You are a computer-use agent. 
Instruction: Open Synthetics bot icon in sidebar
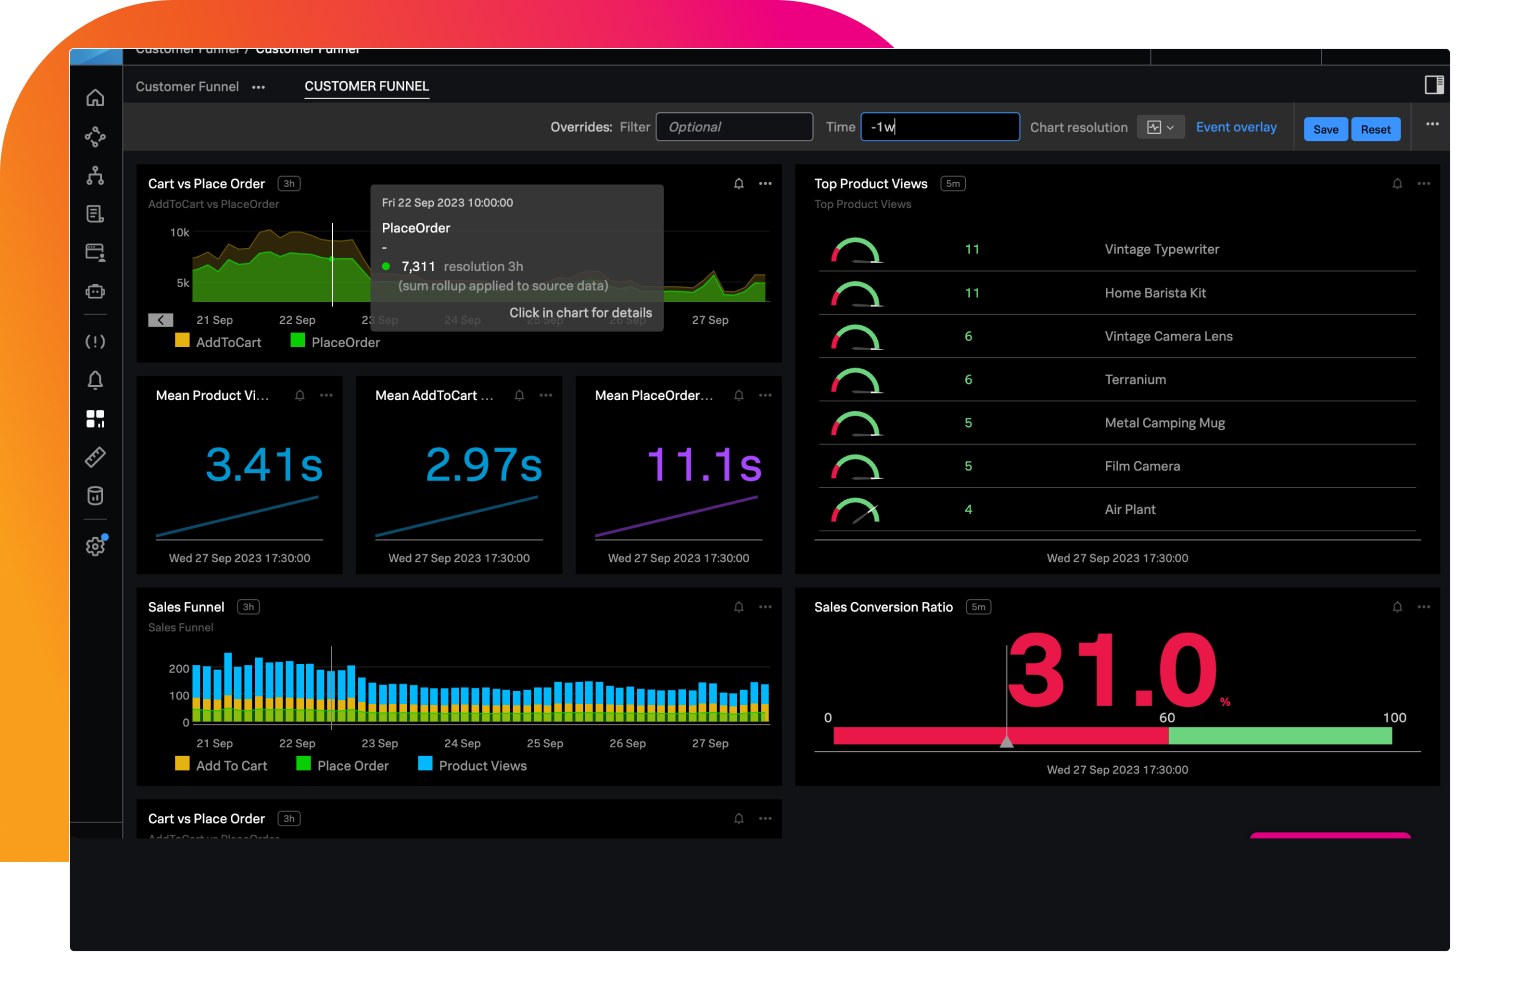pos(95,291)
